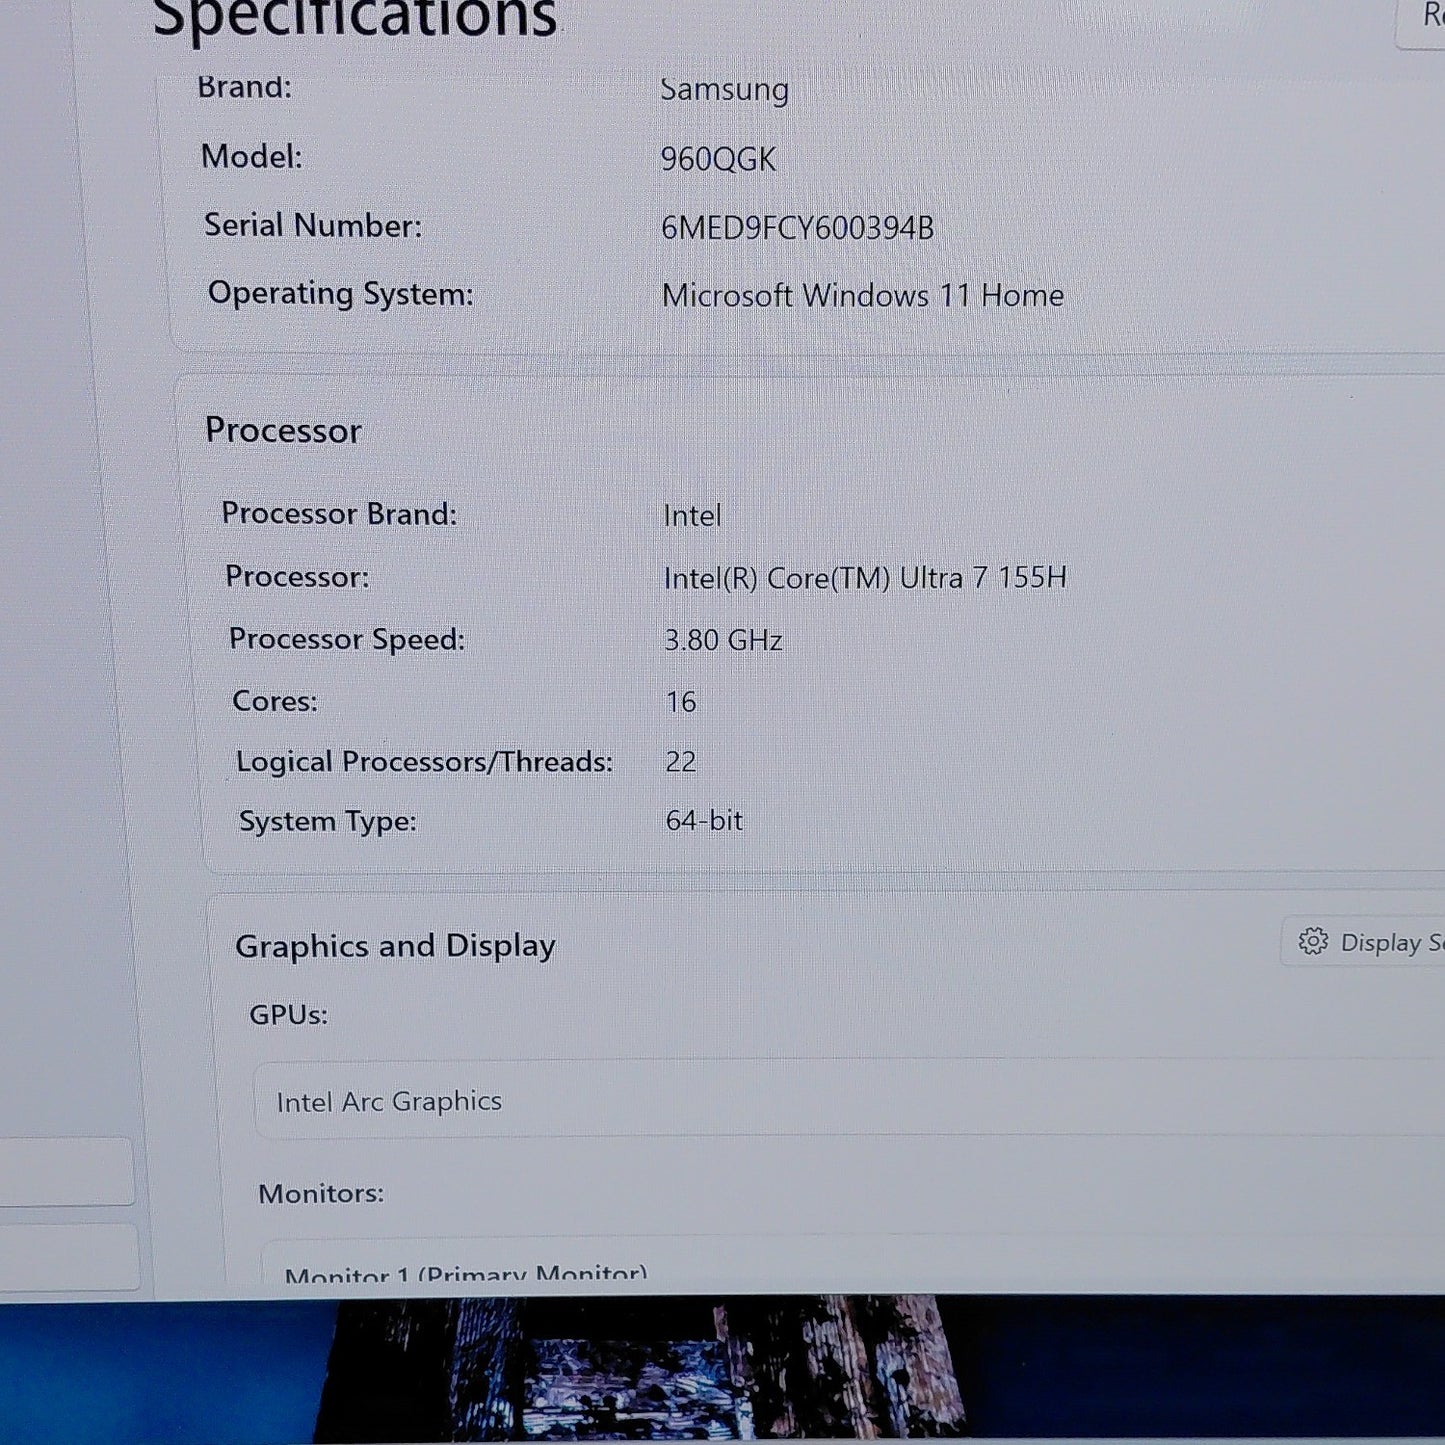Image resolution: width=1445 pixels, height=1445 pixels.
Task: Click the Processor: label
Action: [x=297, y=577]
